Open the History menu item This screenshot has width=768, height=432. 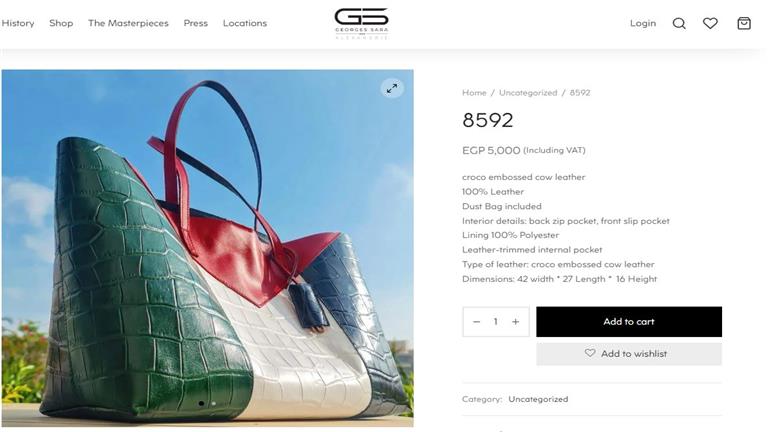[18, 23]
